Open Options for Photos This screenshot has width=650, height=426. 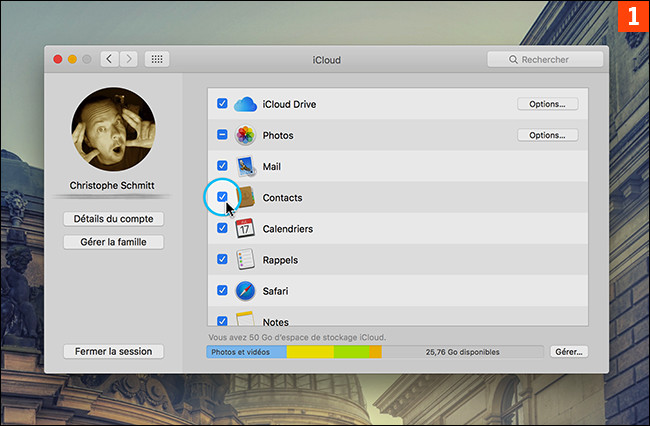coord(547,135)
